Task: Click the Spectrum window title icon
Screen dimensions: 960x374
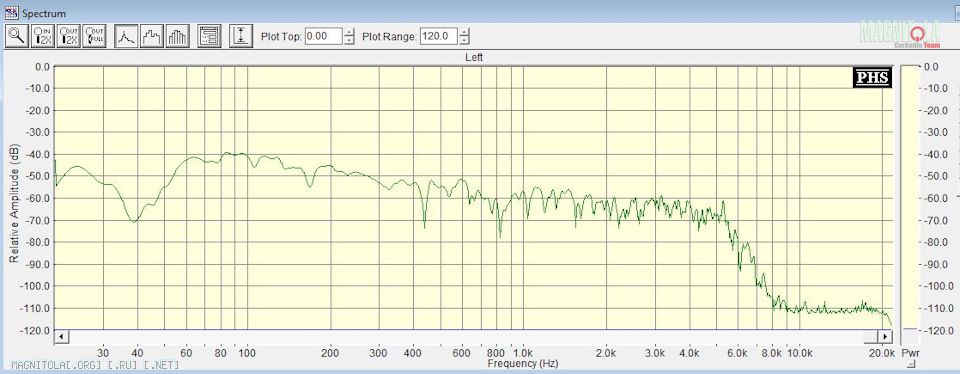Action: 12,12
